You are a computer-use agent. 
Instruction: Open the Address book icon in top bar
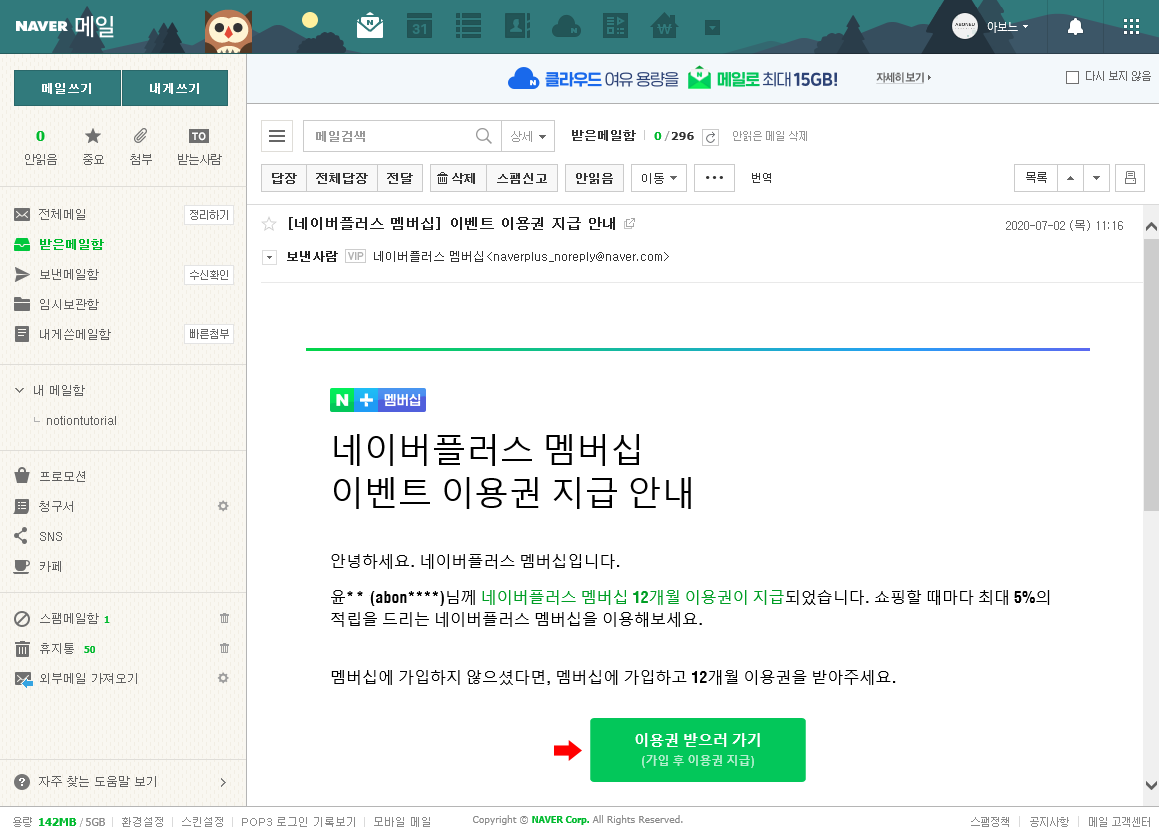click(517, 27)
